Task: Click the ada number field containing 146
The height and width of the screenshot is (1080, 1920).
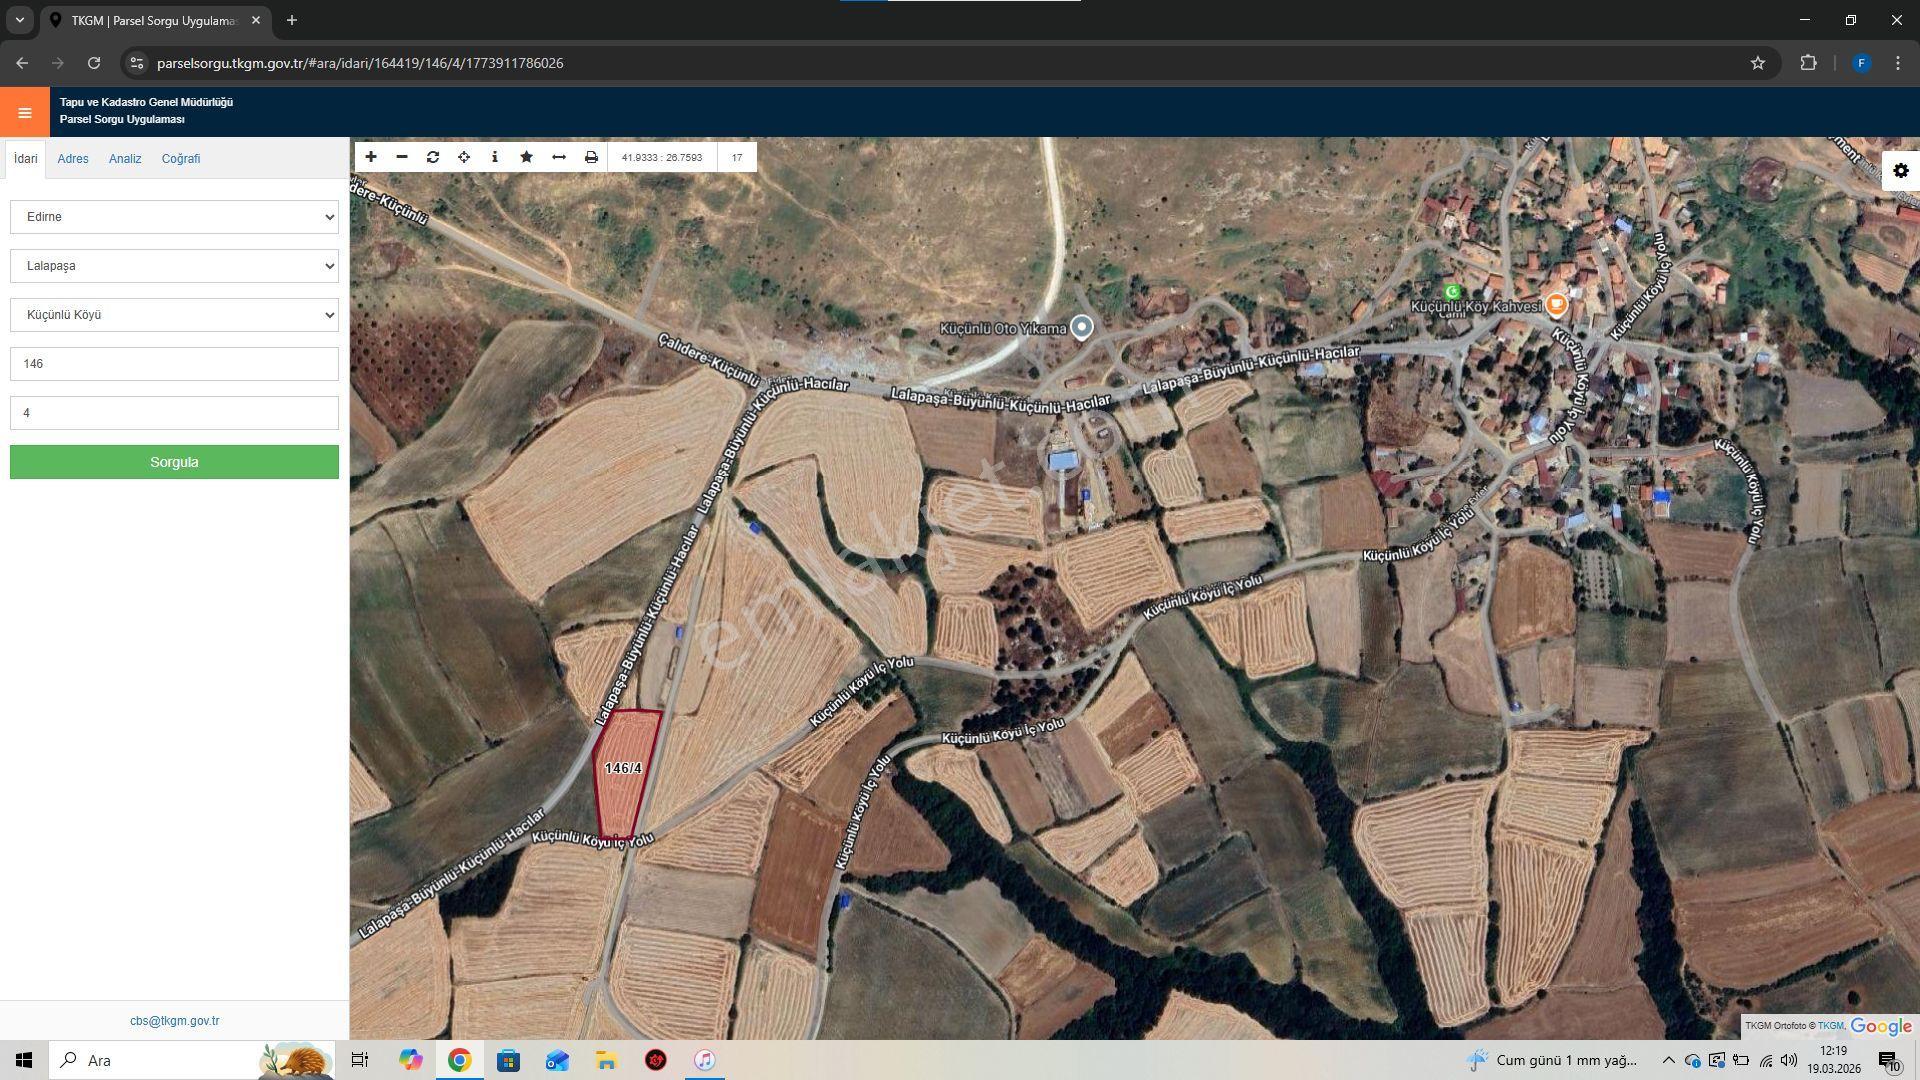Action: click(174, 364)
